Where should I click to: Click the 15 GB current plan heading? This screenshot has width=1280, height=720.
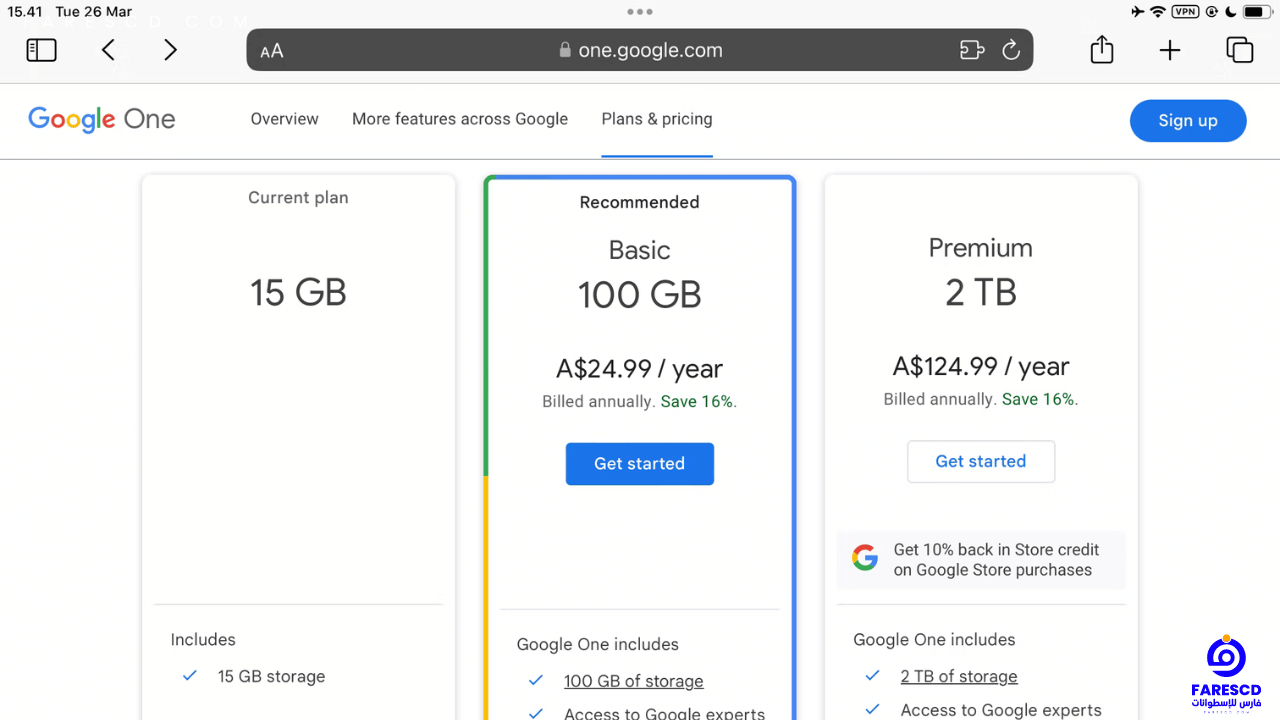pyautogui.click(x=298, y=293)
